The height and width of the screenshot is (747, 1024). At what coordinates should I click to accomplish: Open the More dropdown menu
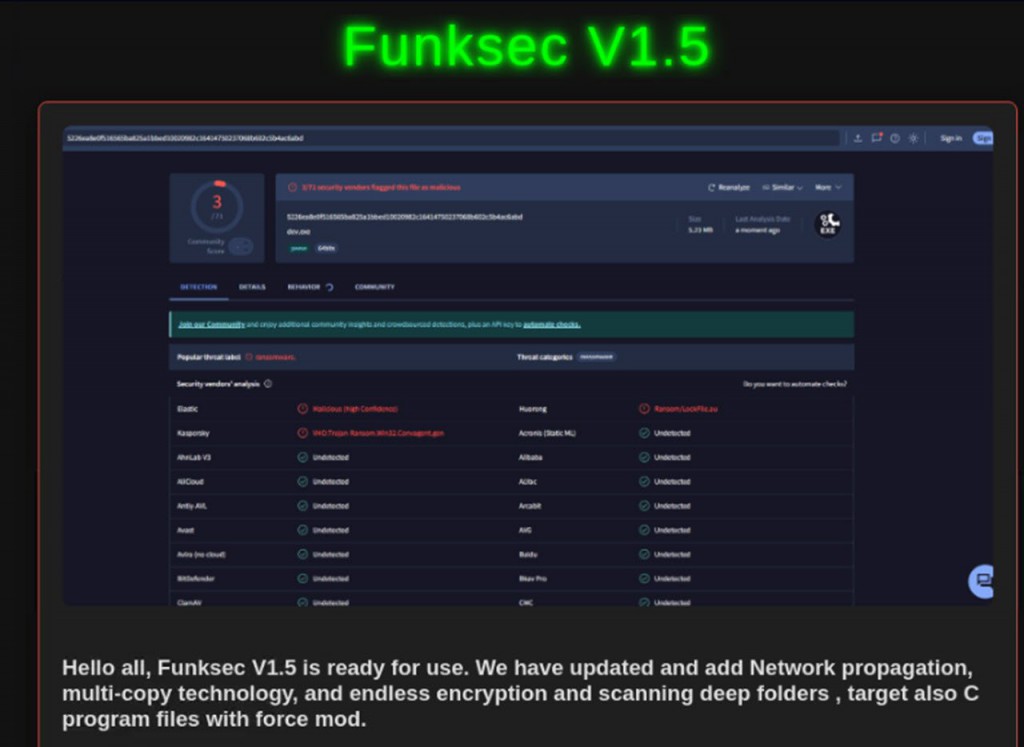pos(826,187)
